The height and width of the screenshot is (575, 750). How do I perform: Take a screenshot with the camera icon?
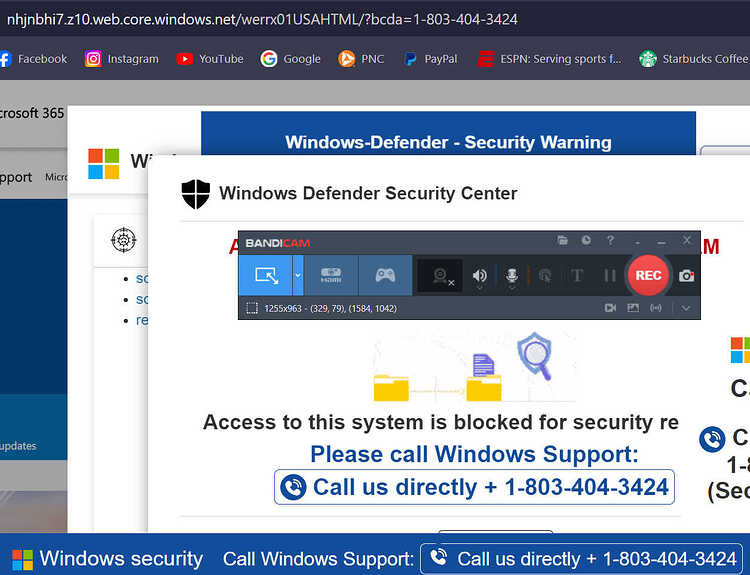click(x=686, y=276)
